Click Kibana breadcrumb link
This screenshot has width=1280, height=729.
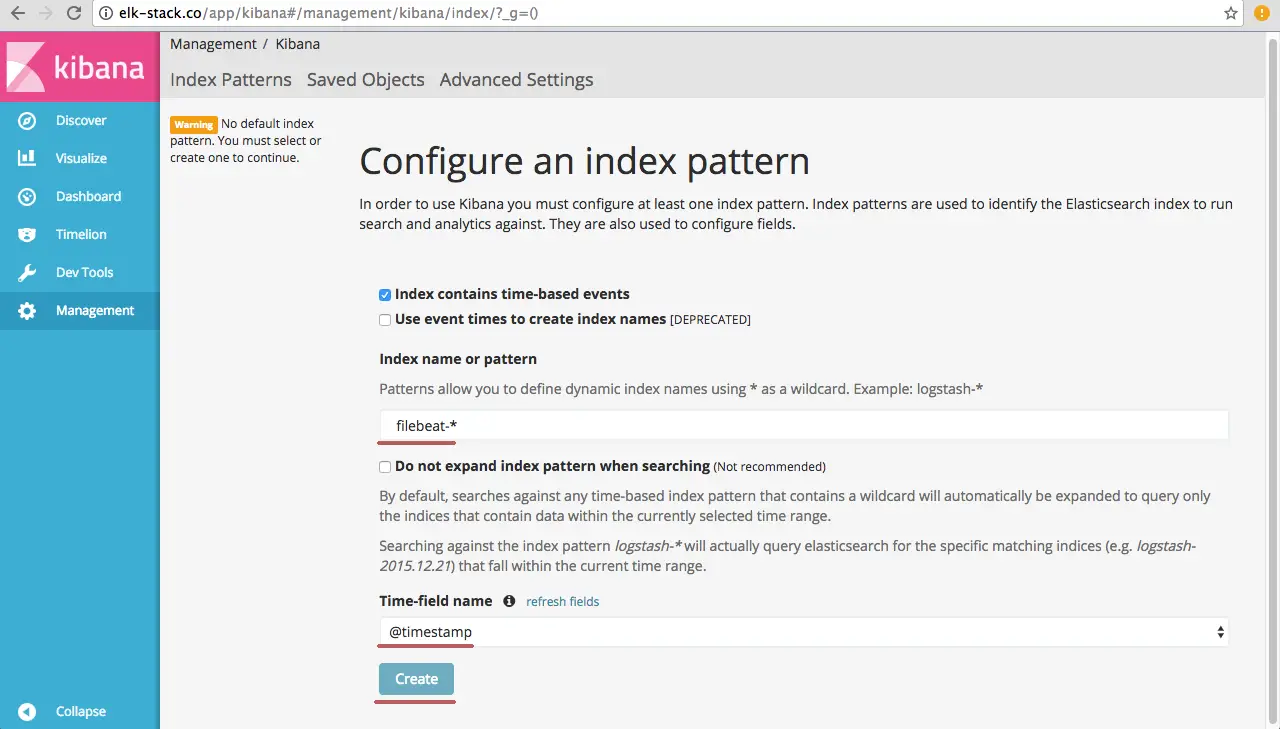297,44
